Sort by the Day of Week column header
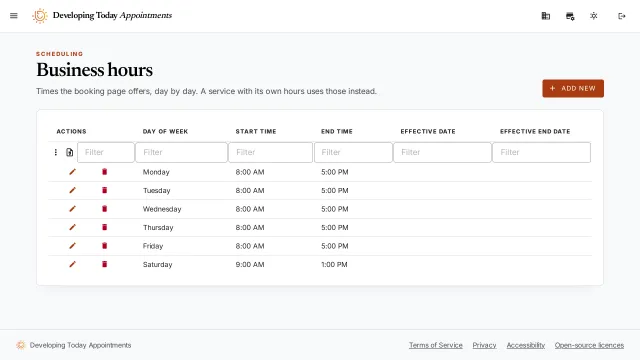 pos(165,131)
